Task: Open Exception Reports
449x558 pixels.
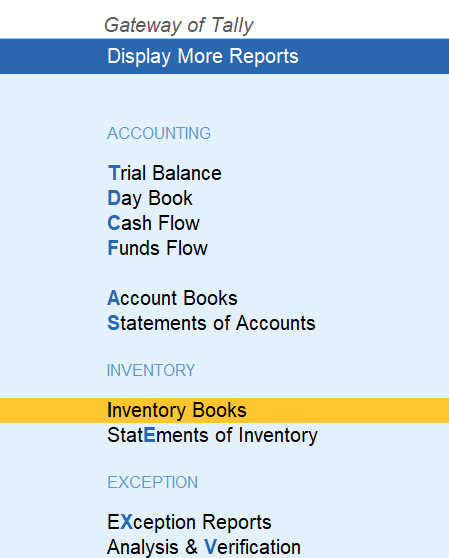Action: (189, 522)
